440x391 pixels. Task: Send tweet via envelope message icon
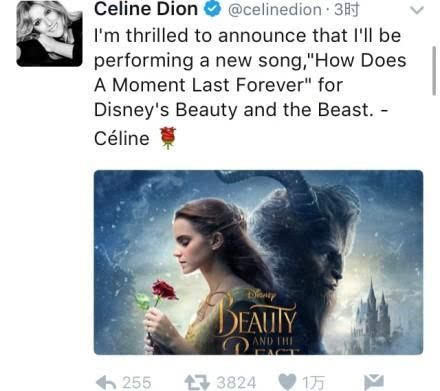pos(374,381)
